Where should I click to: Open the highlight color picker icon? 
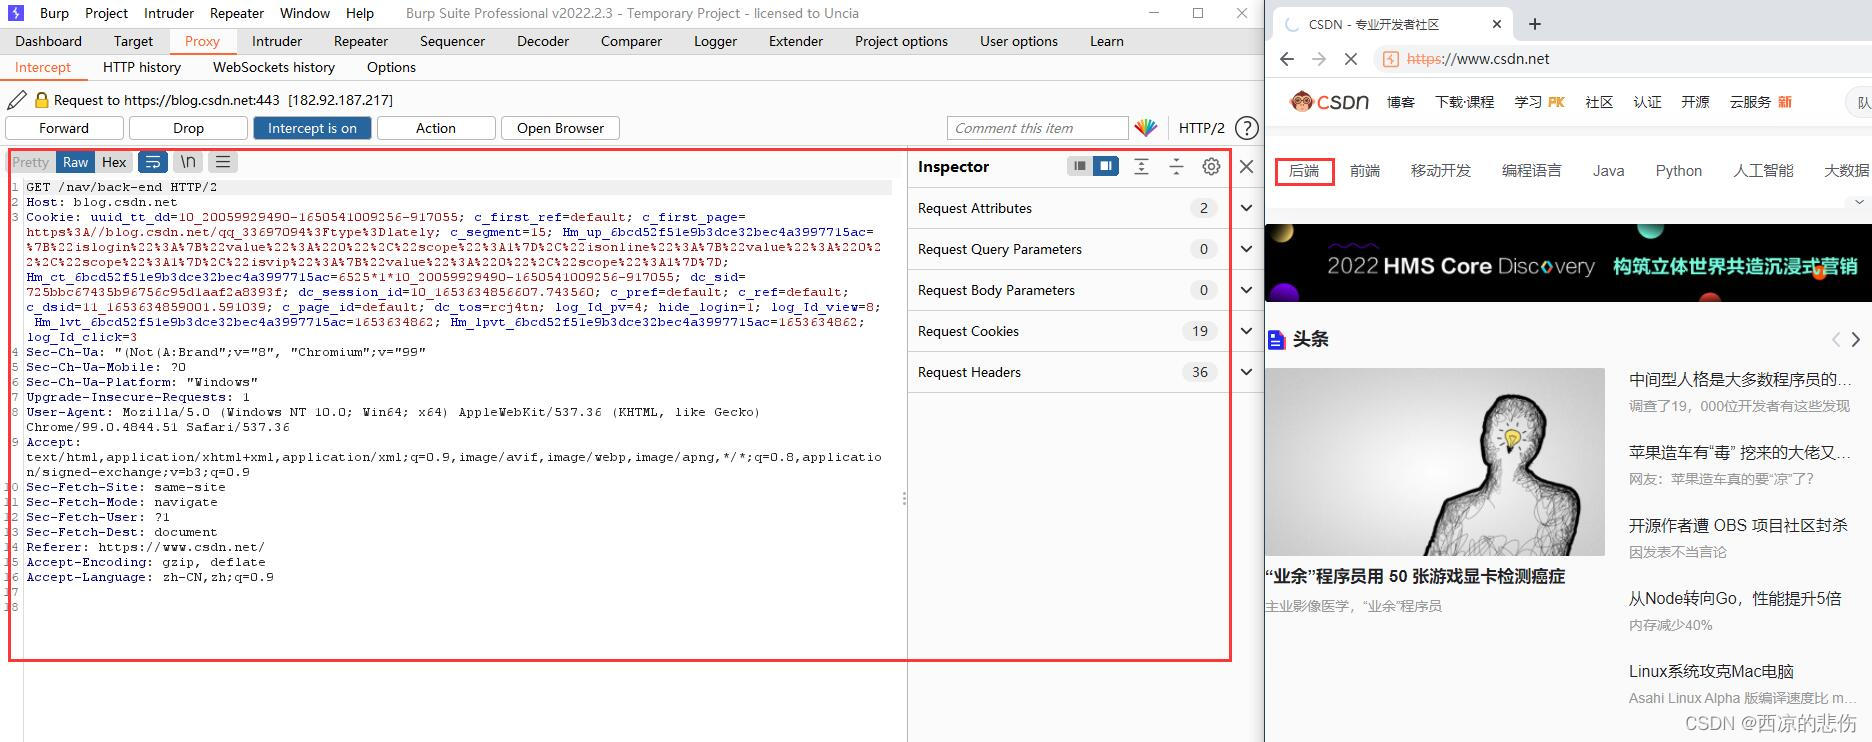1146,128
